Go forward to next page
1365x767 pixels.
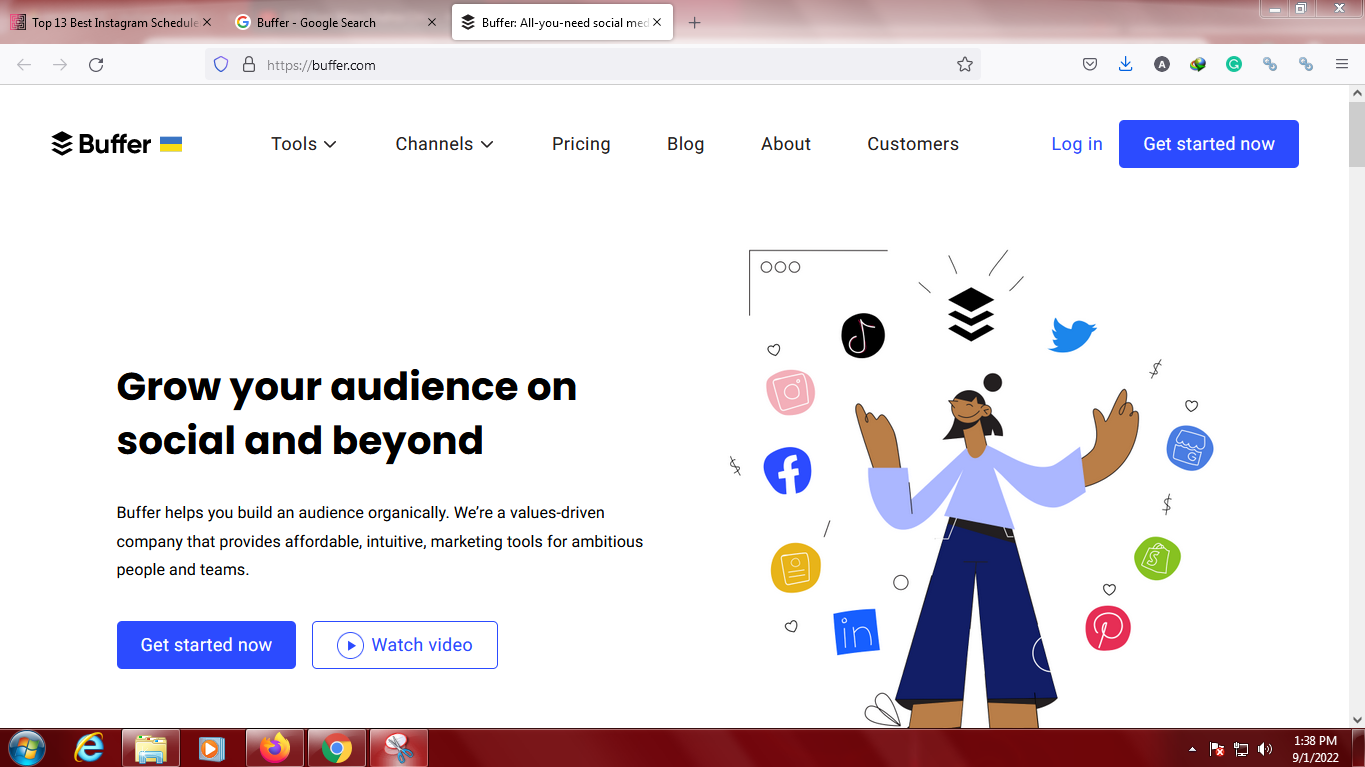pyautogui.click(x=60, y=64)
